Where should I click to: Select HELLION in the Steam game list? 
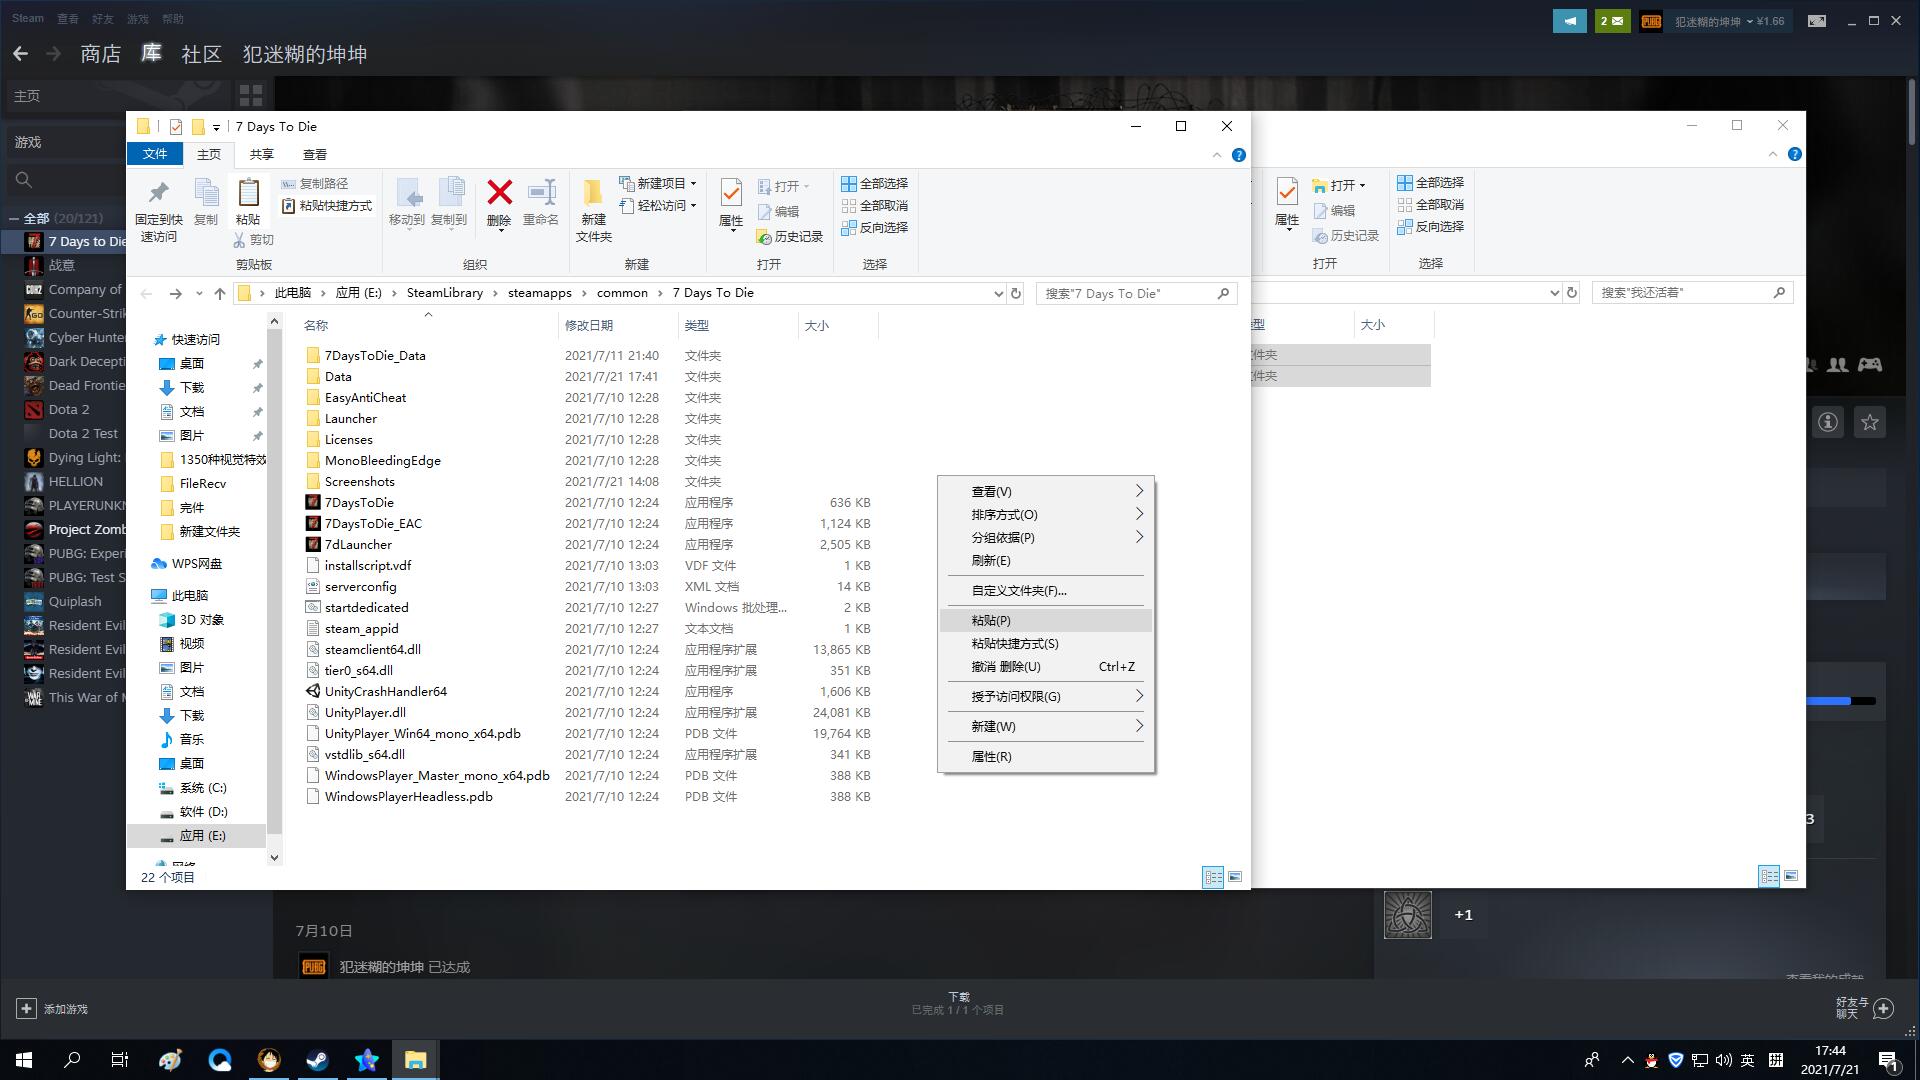tap(76, 482)
